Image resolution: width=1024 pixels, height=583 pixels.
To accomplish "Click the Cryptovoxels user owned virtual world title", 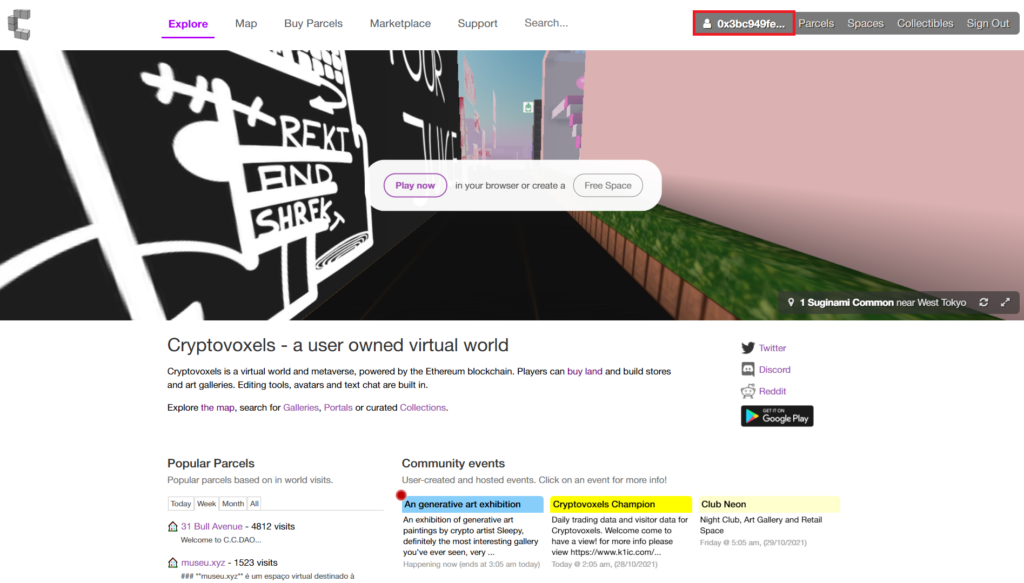I will click(x=338, y=345).
